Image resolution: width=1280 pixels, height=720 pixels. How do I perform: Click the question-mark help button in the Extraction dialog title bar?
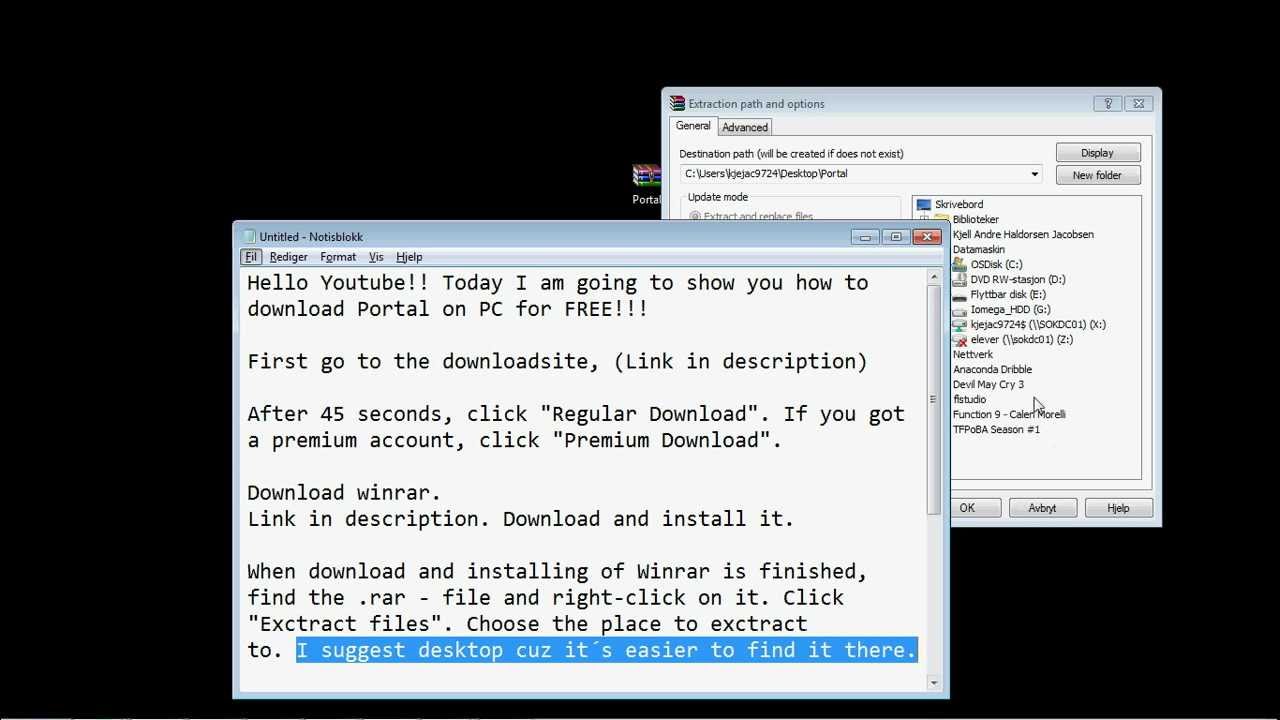click(1107, 103)
